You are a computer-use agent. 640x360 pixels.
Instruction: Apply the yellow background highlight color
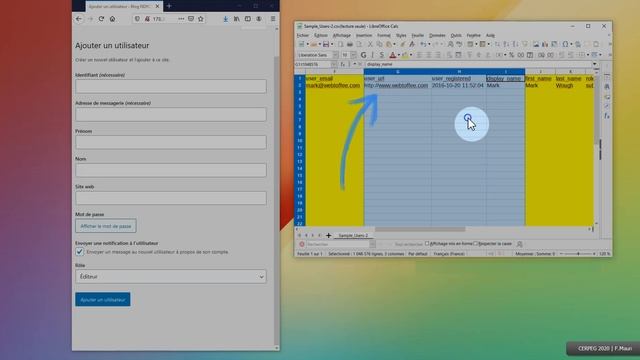[405, 55]
